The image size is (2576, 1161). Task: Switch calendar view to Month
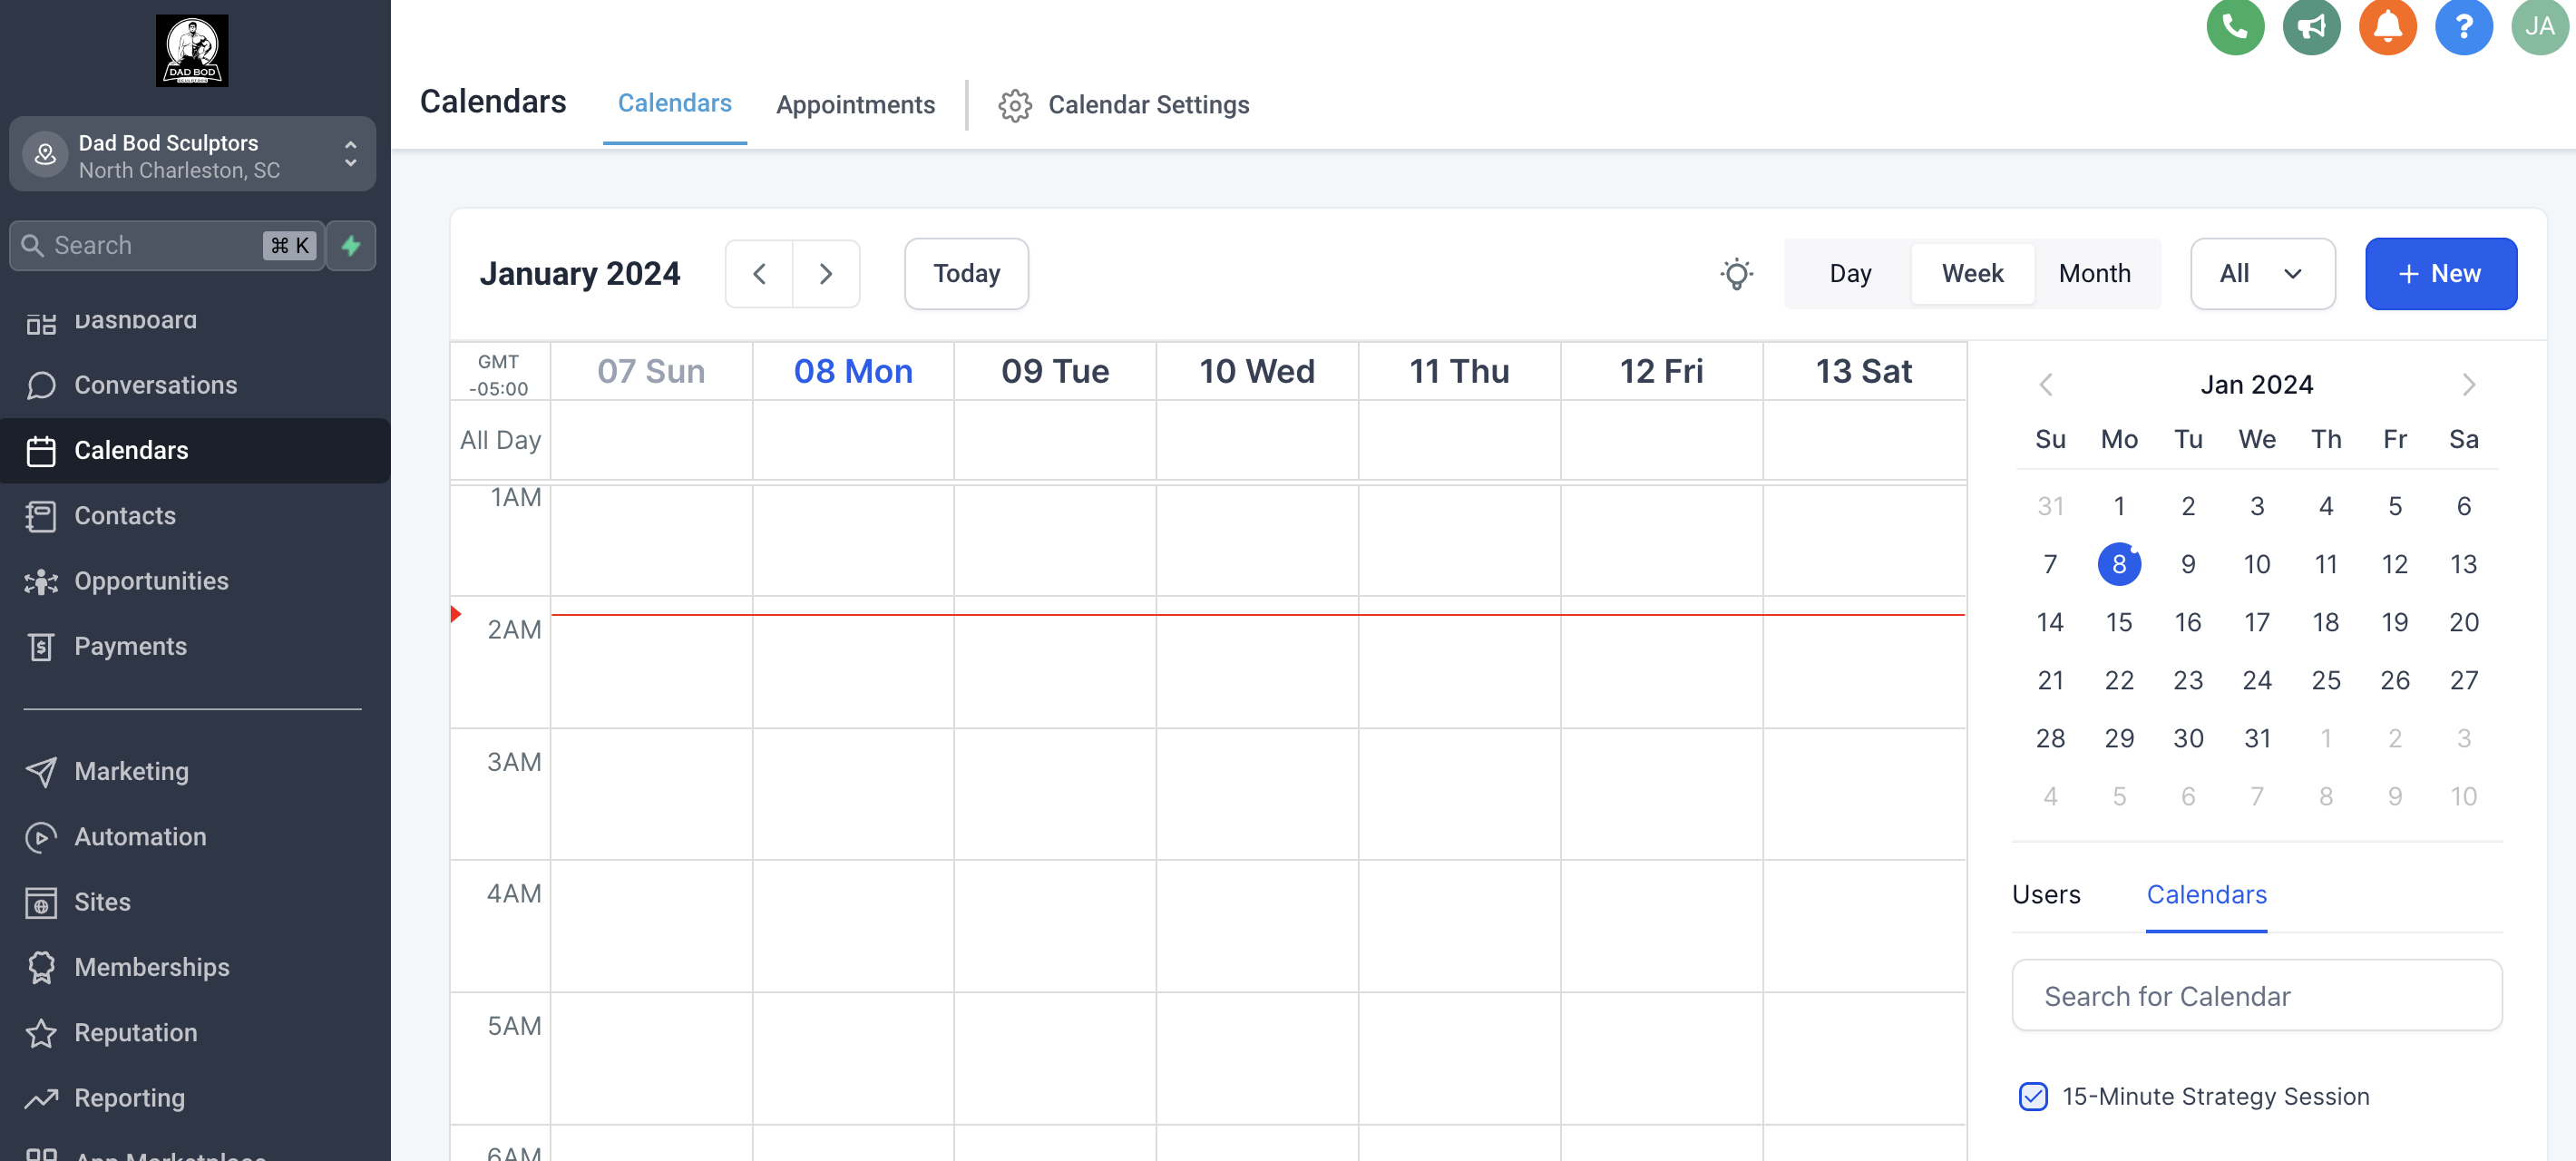pos(2095,273)
